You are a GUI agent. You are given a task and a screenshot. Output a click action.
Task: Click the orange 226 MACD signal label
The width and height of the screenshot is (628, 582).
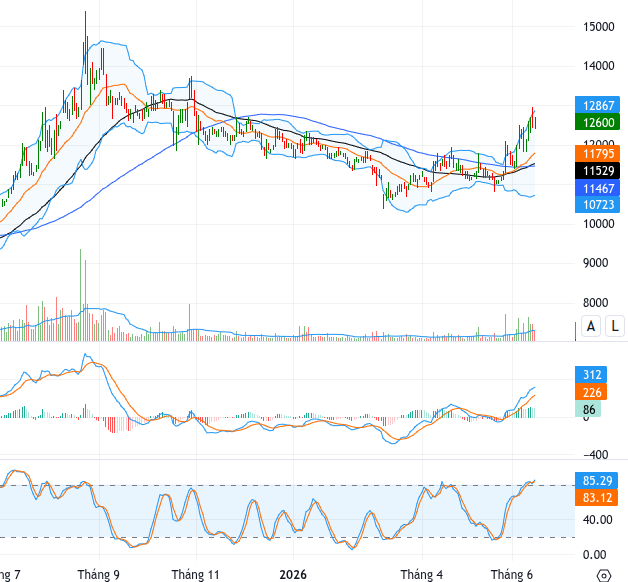[591, 392]
